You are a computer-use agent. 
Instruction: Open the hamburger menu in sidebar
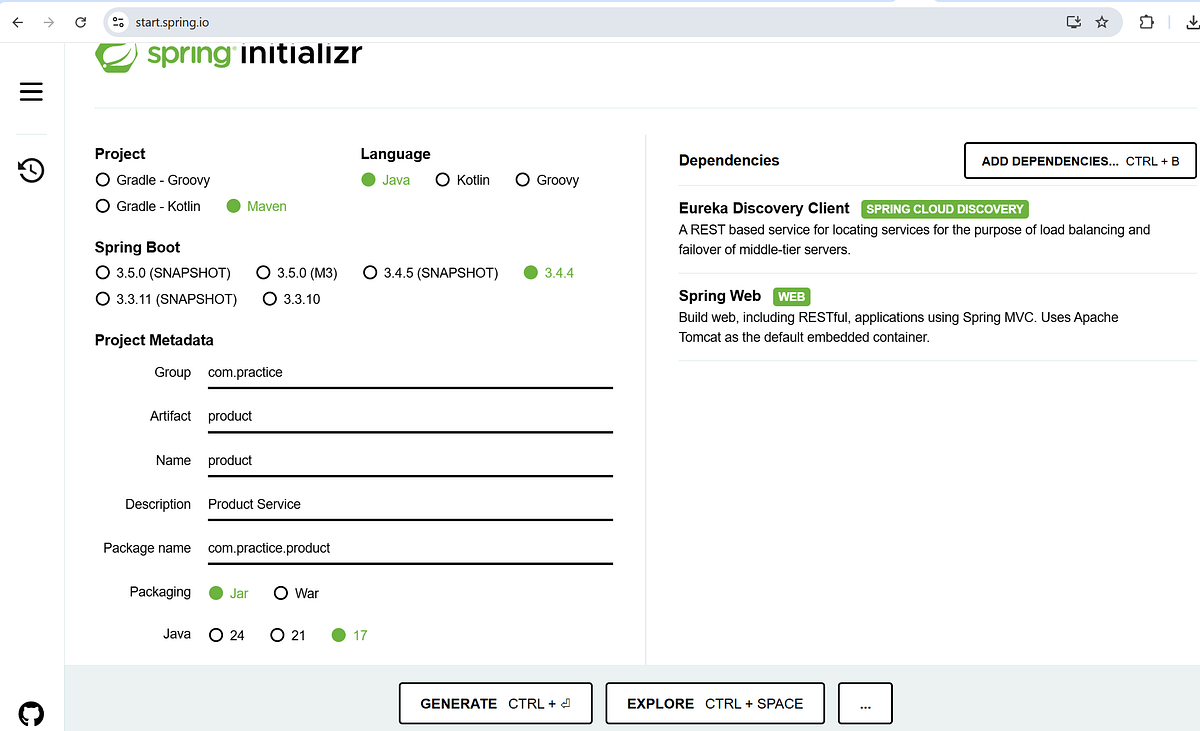point(31,92)
